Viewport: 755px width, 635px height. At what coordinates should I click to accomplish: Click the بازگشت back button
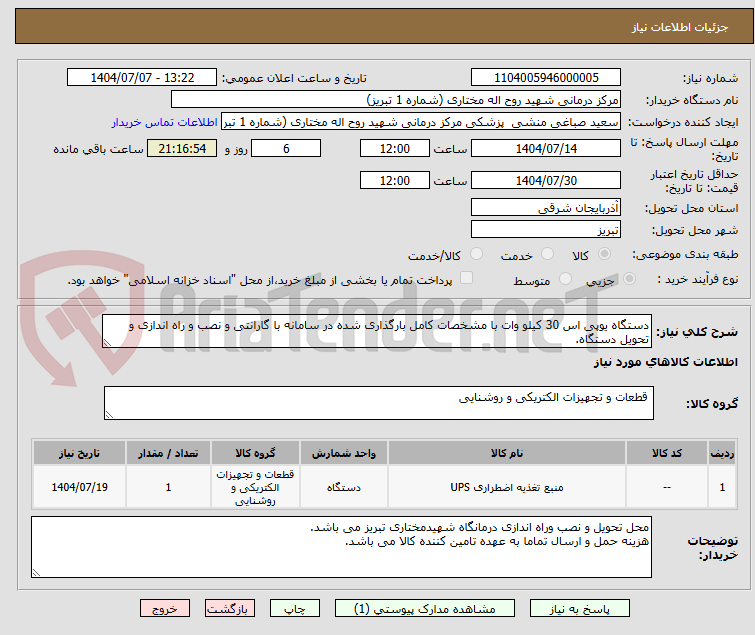click(230, 609)
